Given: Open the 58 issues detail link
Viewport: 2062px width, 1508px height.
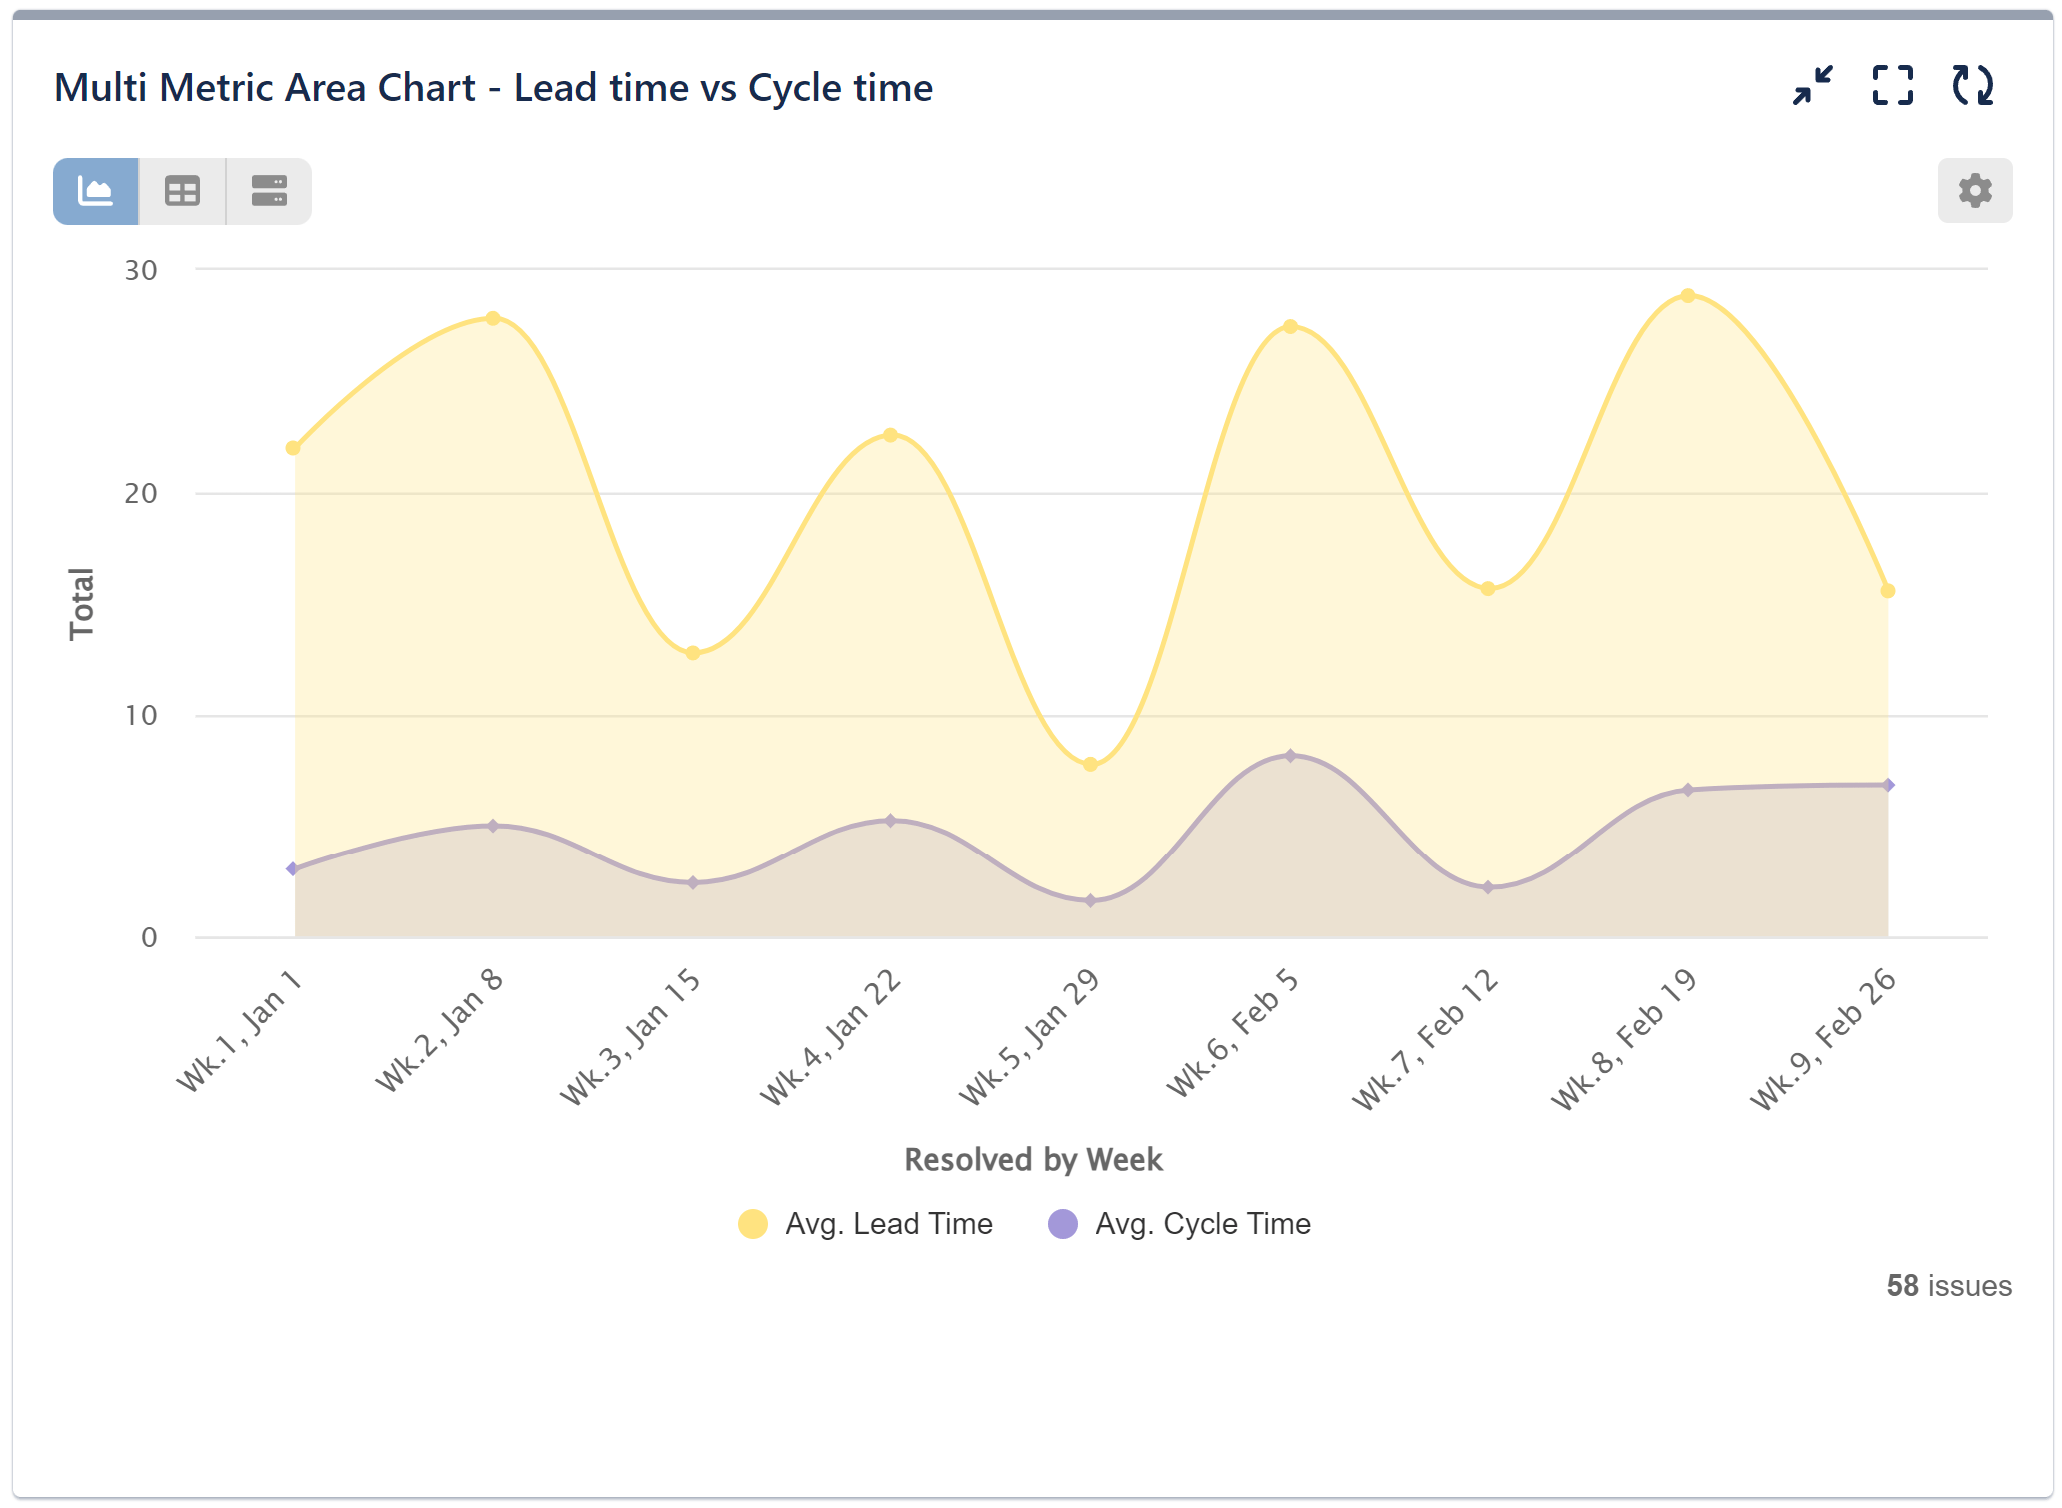Looking at the screenshot, I should pyautogui.click(x=1947, y=1286).
